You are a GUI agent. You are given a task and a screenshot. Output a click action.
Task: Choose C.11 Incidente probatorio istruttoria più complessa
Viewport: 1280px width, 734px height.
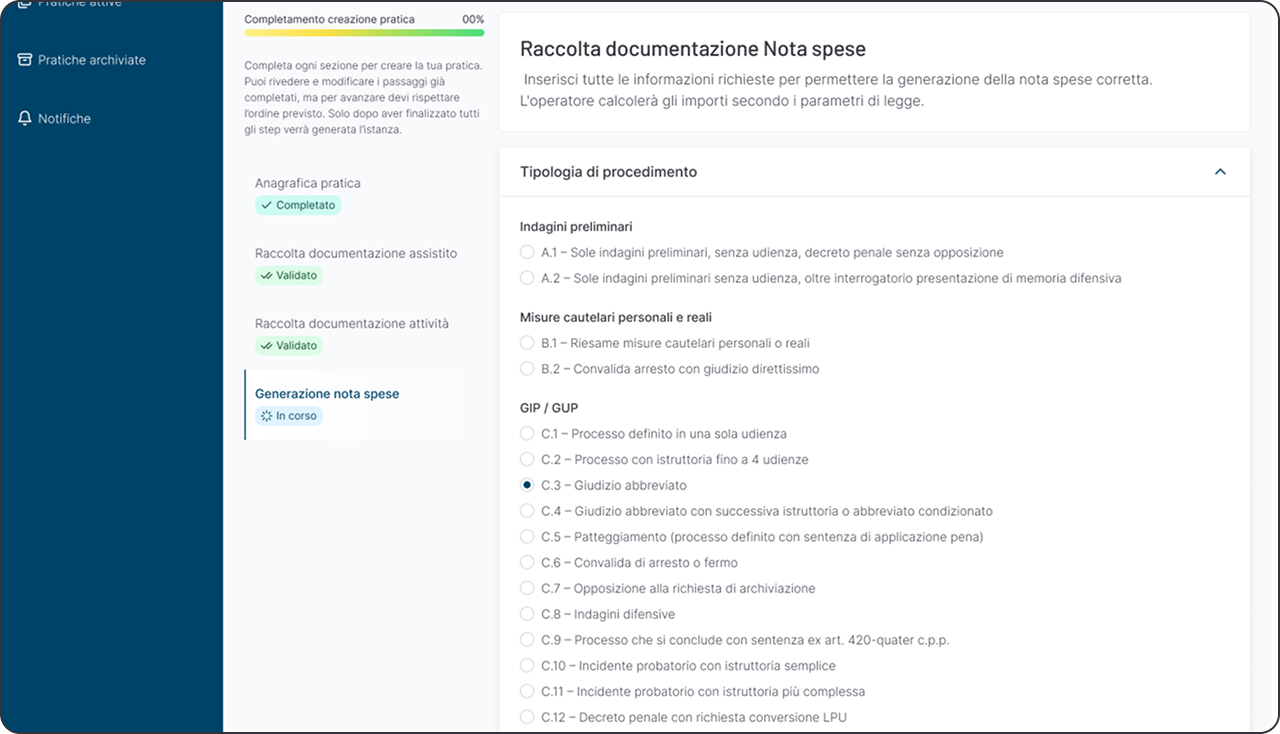coord(527,691)
